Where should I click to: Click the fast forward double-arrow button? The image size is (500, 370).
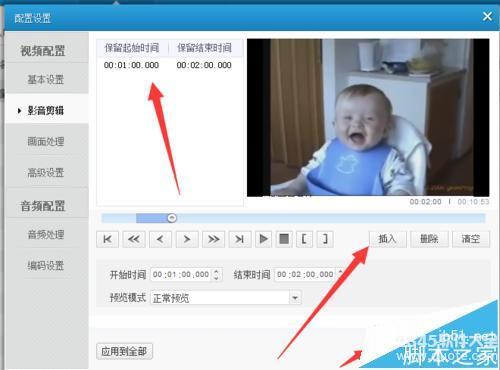coord(213,239)
